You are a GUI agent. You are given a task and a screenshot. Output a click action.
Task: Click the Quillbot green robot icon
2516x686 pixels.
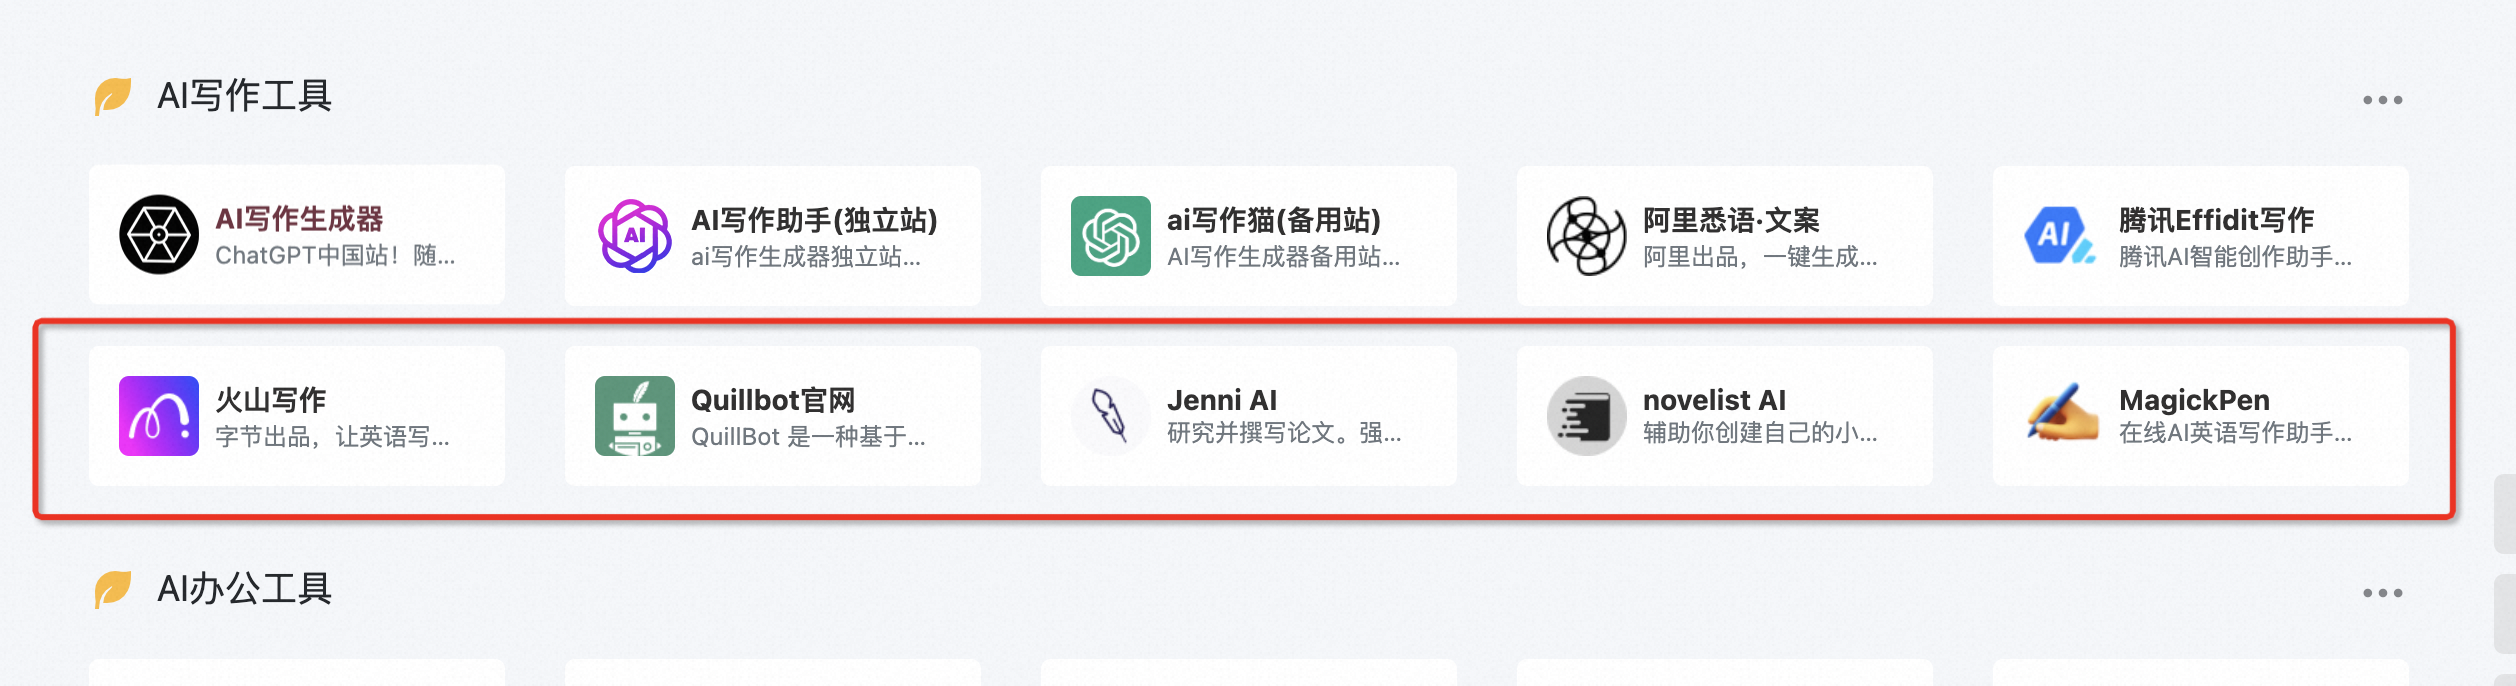click(634, 416)
